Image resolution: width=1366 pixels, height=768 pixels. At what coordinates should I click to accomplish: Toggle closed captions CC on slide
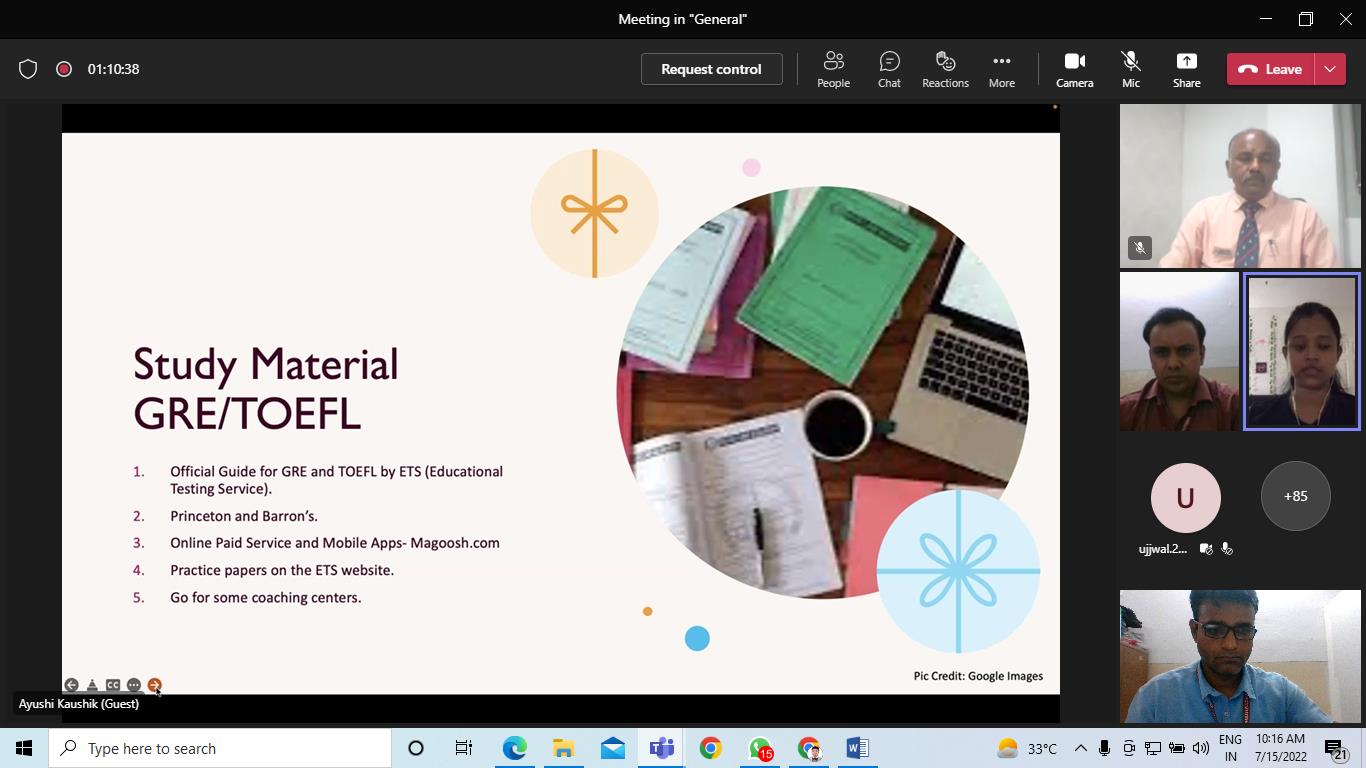(113, 685)
